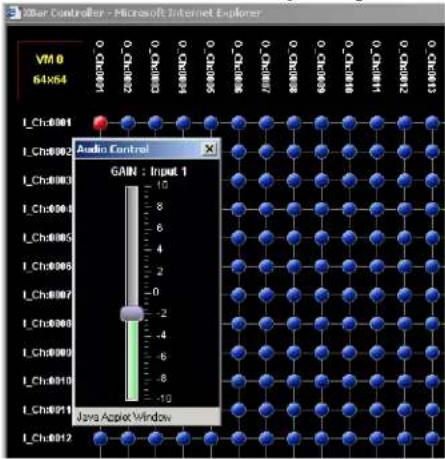Select the O_Ch:0012 output column label
The height and width of the screenshot is (459, 445).
pyautogui.click(x=404, y=67)
